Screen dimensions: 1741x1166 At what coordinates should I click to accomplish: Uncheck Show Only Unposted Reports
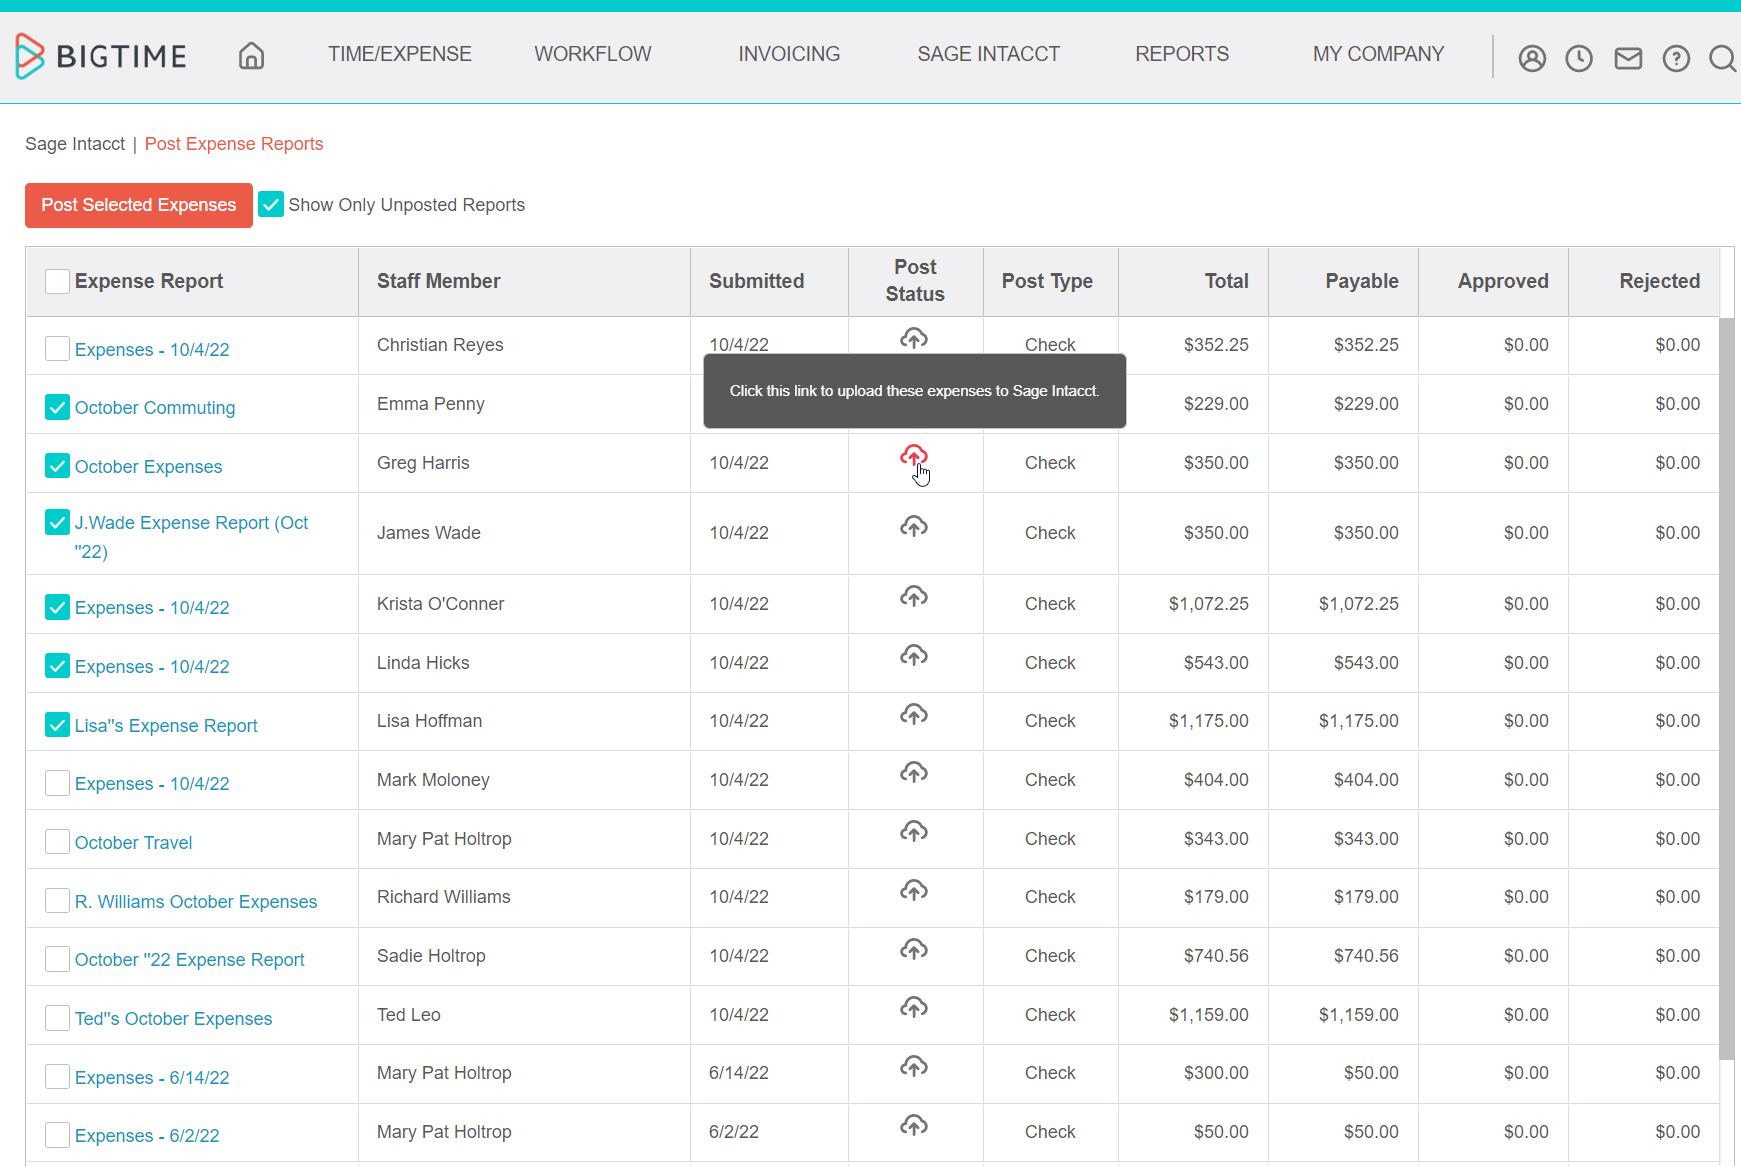271,204
